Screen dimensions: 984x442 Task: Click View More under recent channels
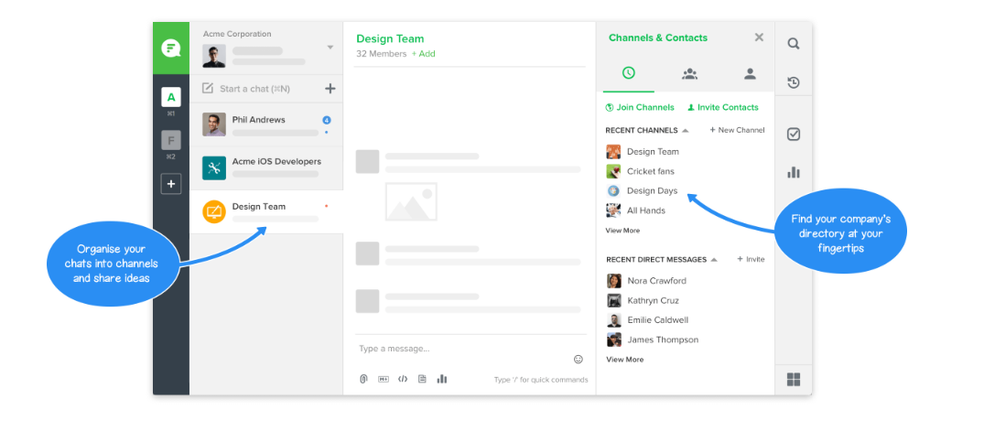[623, 230]
